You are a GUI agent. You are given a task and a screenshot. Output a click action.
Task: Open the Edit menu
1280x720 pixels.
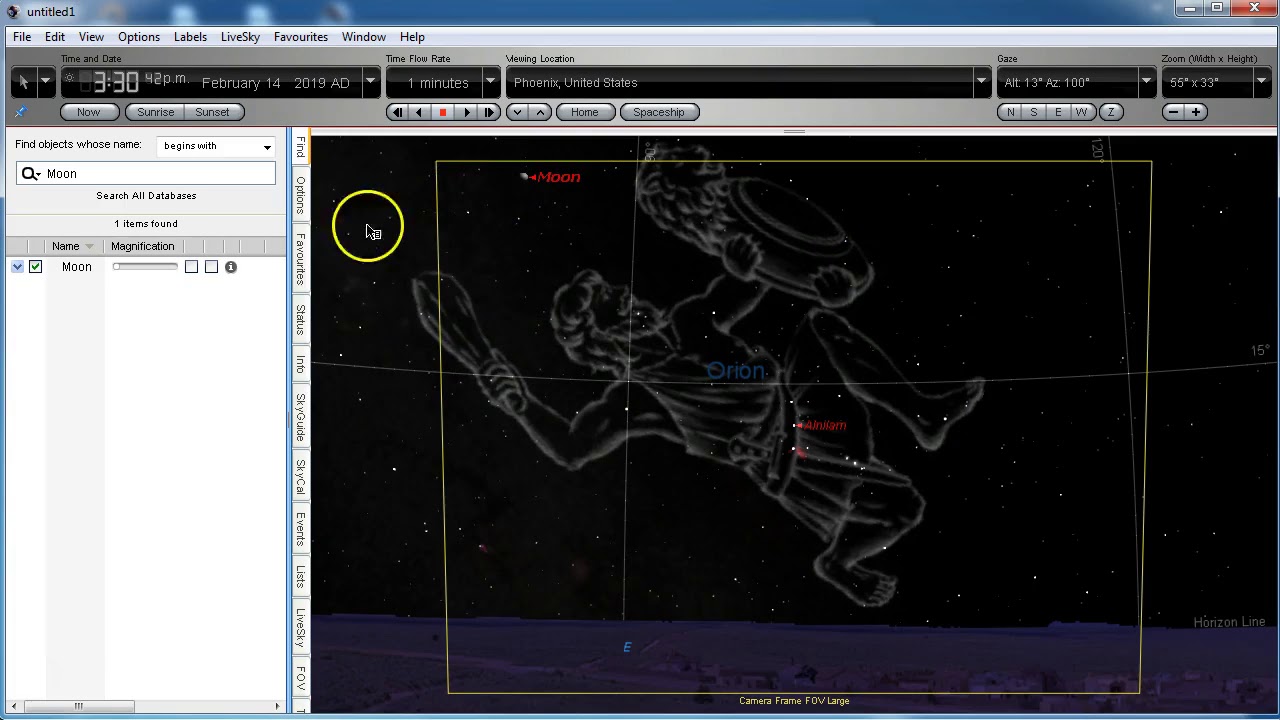(x=55, y=37)
